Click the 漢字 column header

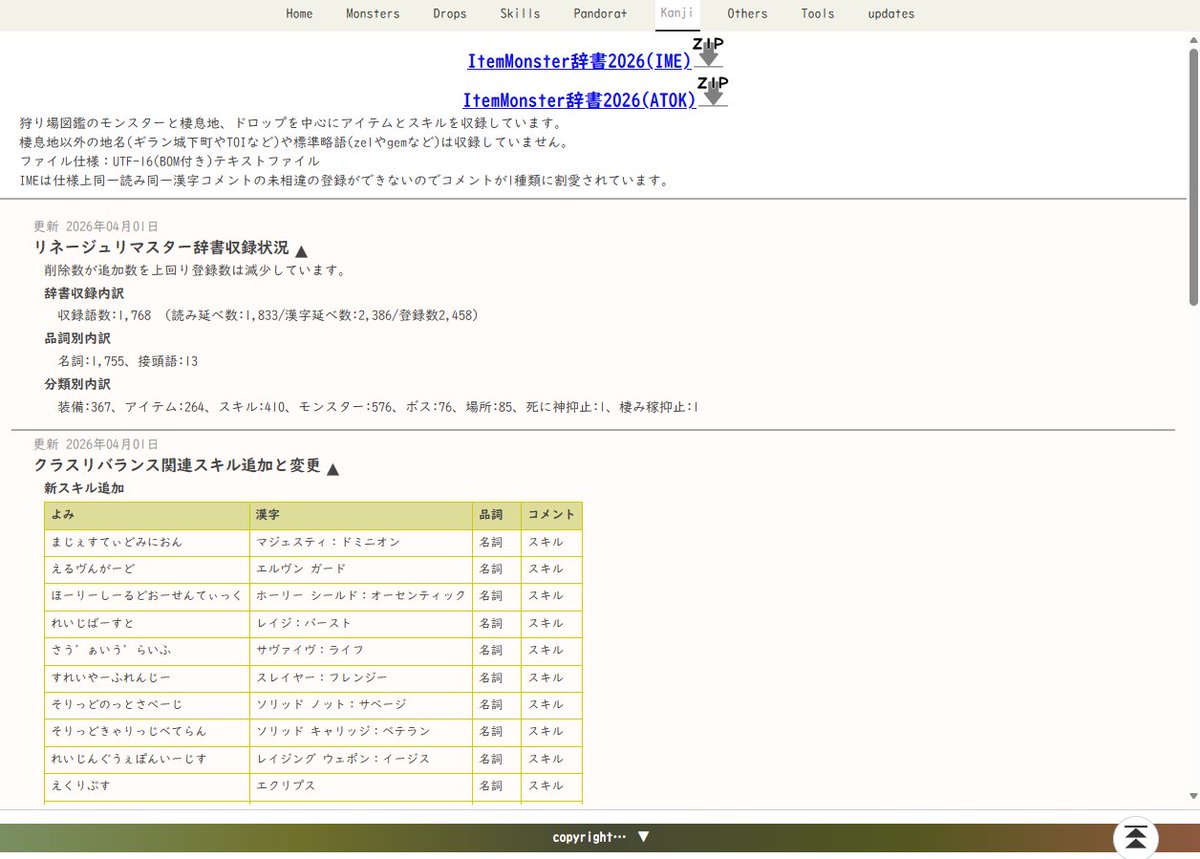coord(361,515)
